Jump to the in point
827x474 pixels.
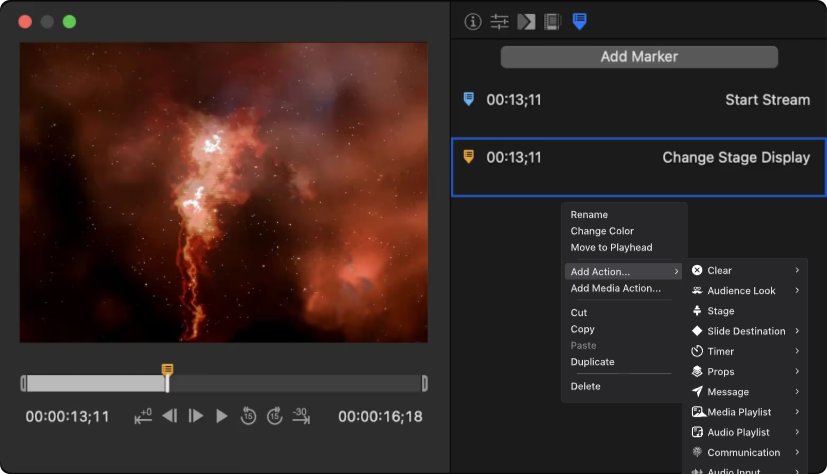coord(143,416)
